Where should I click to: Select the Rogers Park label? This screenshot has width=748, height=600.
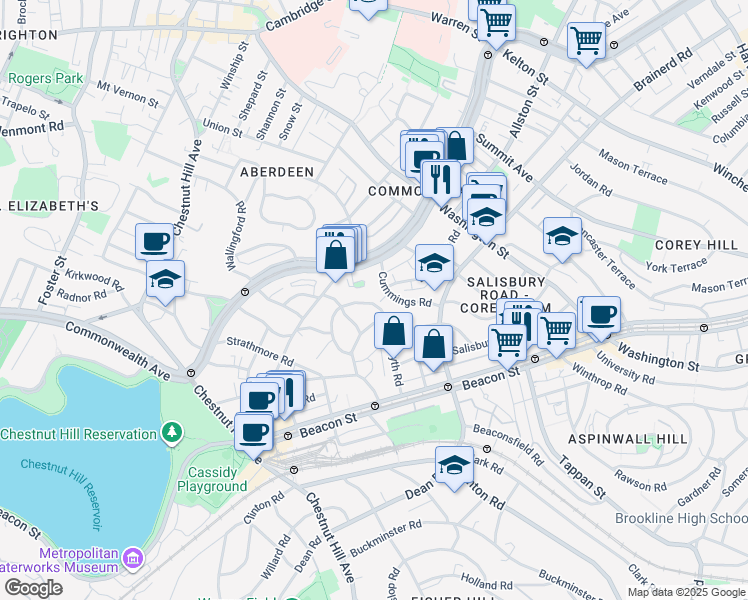pos(34,78)
